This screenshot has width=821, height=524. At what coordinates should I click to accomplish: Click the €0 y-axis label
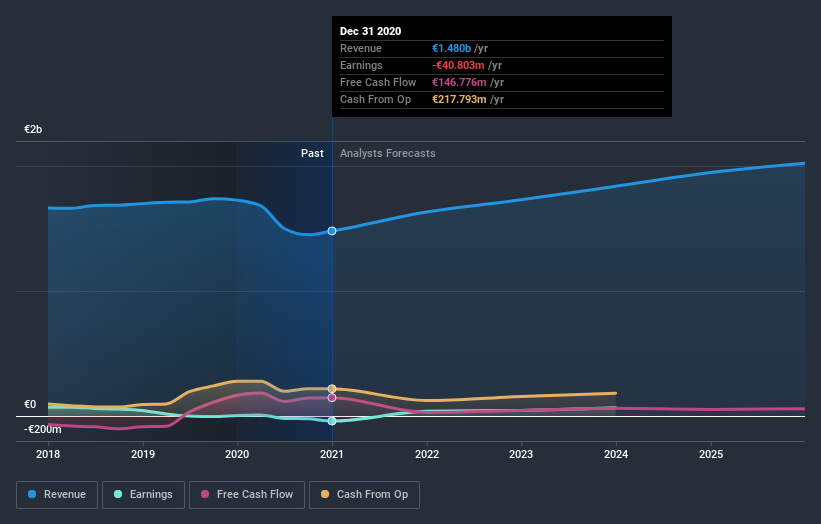point(30,404)
